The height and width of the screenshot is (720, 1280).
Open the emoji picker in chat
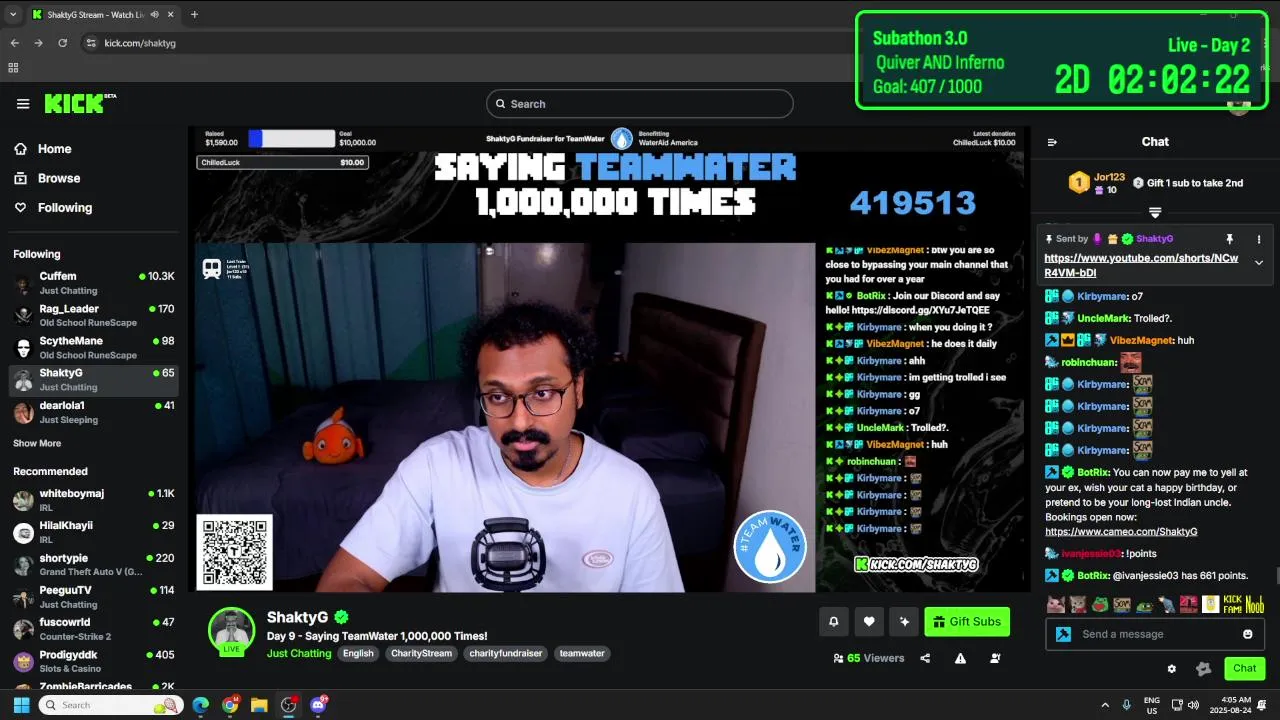pos(1248,634)
